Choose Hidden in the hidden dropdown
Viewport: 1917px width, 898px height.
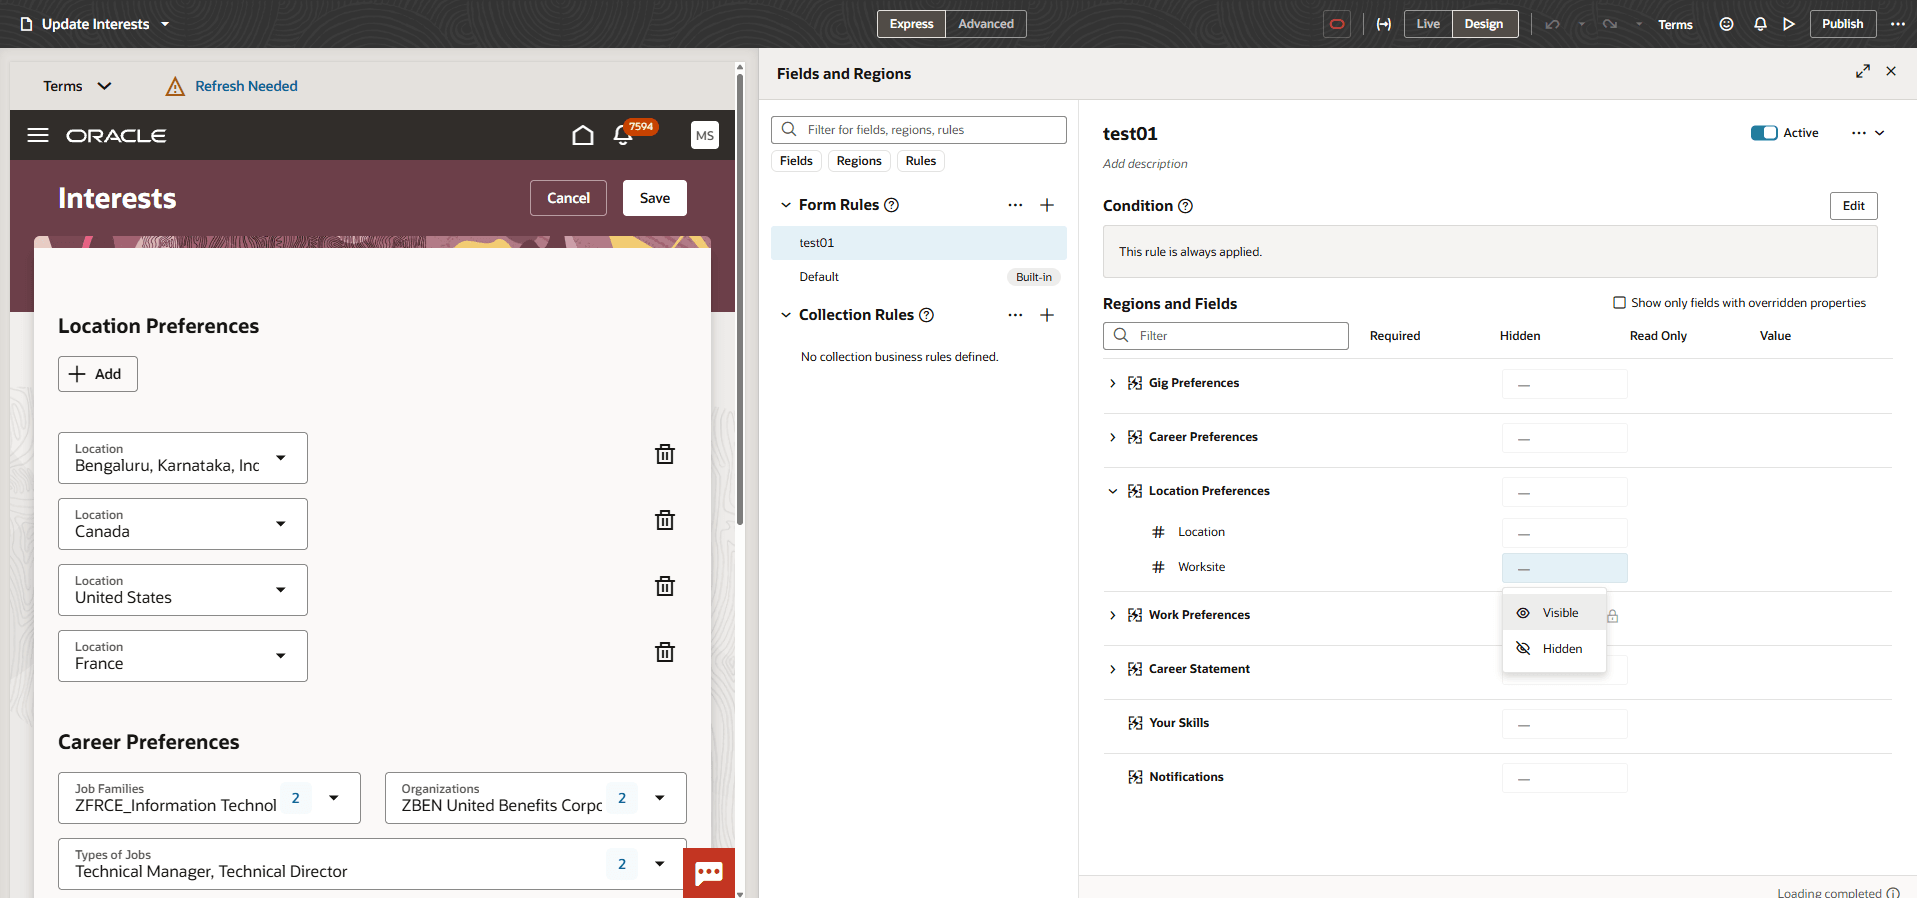click(1554, 649)
